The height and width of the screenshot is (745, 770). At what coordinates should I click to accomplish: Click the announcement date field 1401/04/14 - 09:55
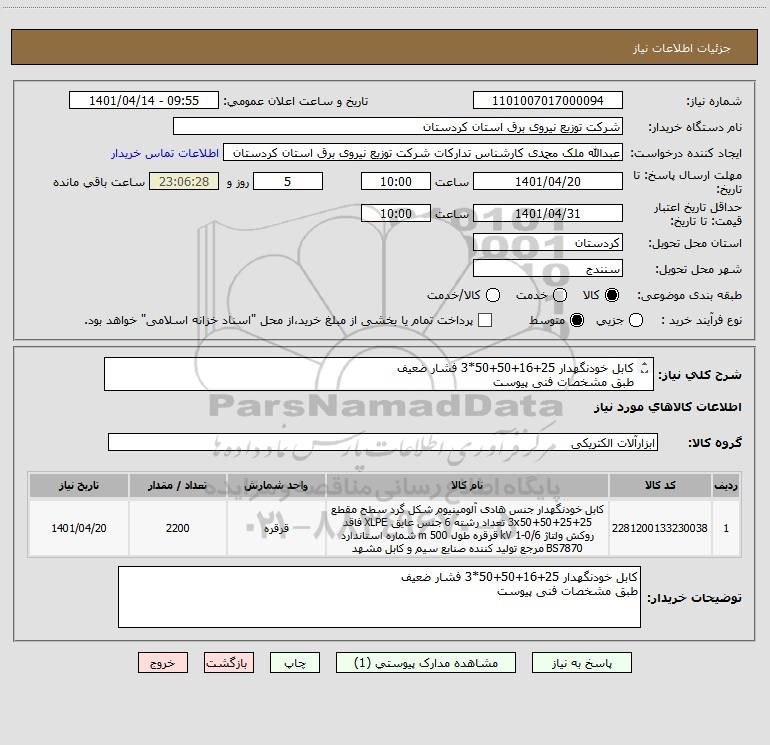[x=144, y=101]
